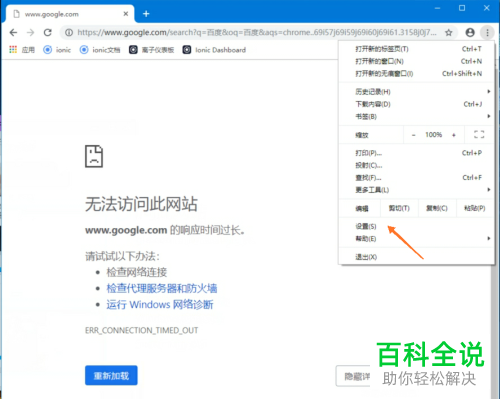The image size is (500, 399).
Task: Increase zoom with the plus button
Action: [454, 135]
